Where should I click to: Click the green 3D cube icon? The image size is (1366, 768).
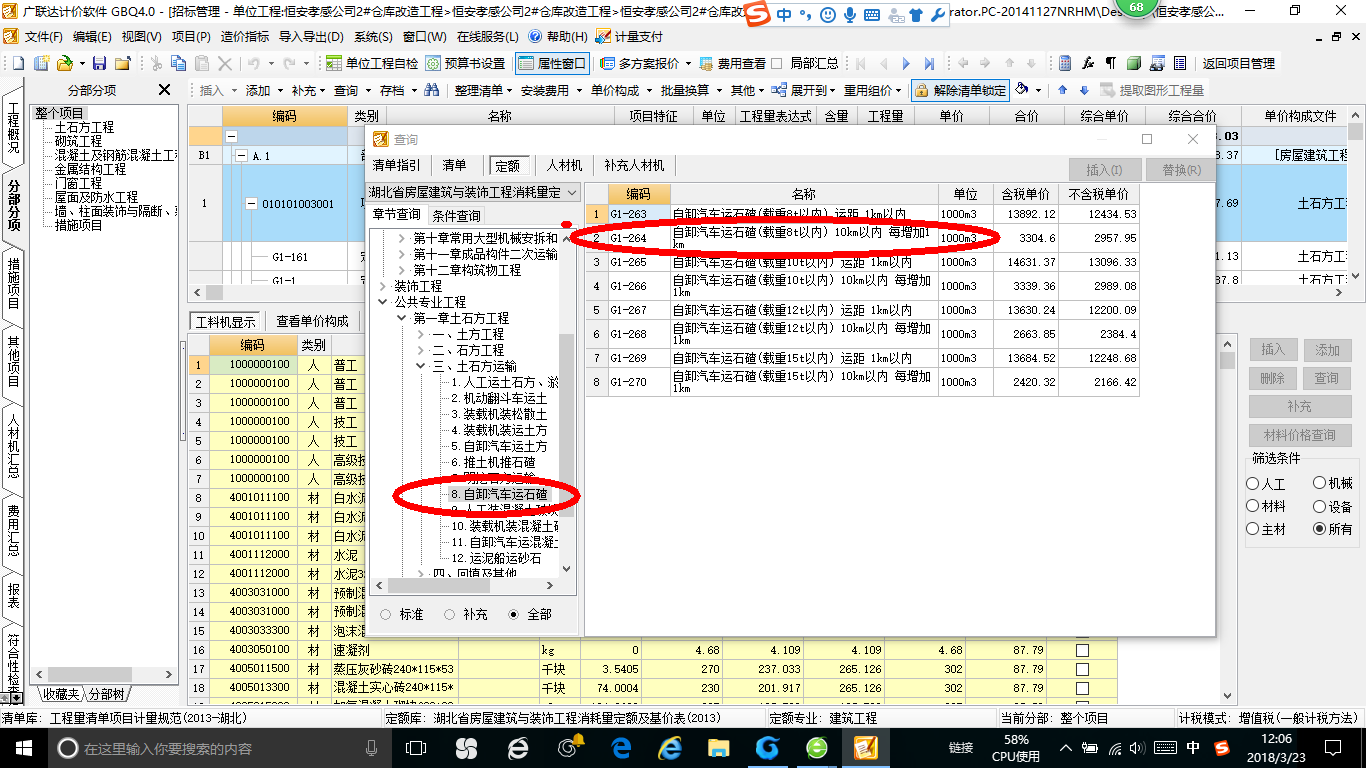click(x=1134, y=63)
